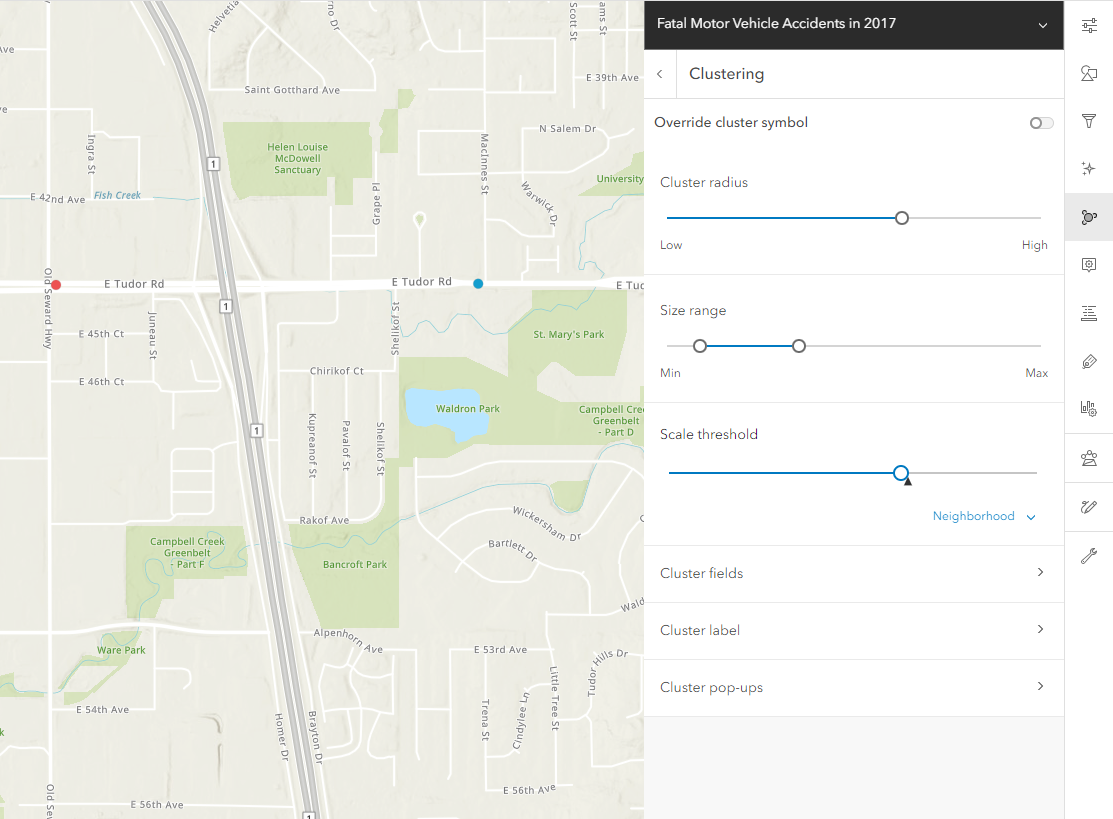Select the red accident point on Old Seward Hwy

click(x=57, y=284)
